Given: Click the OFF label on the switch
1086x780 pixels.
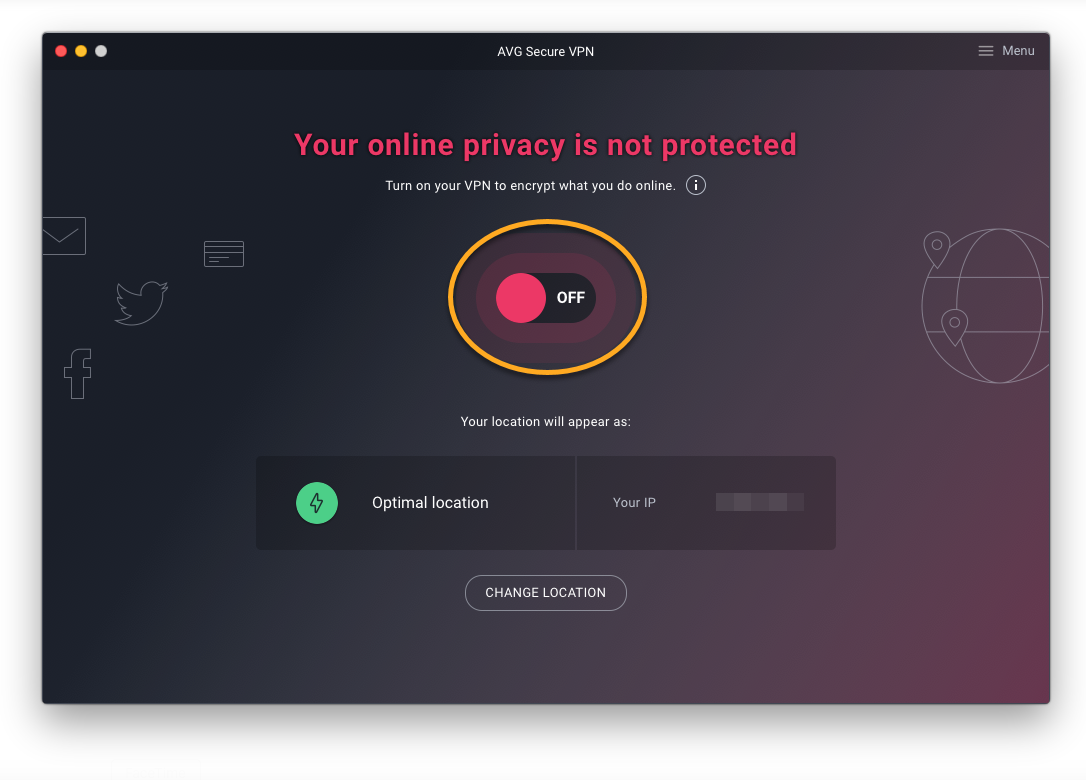Looking at the screenshot, I should tap(571, 298).
